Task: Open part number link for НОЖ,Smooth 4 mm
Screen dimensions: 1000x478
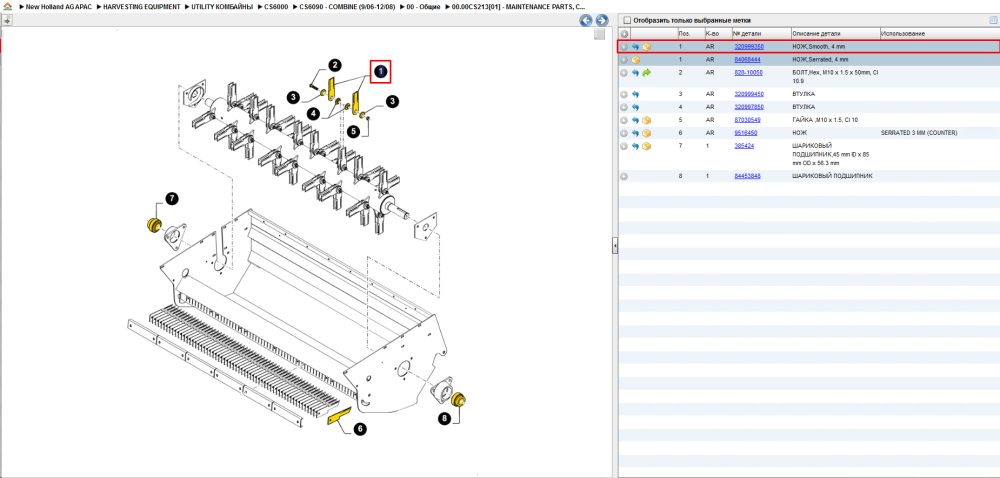Action: 749,47
